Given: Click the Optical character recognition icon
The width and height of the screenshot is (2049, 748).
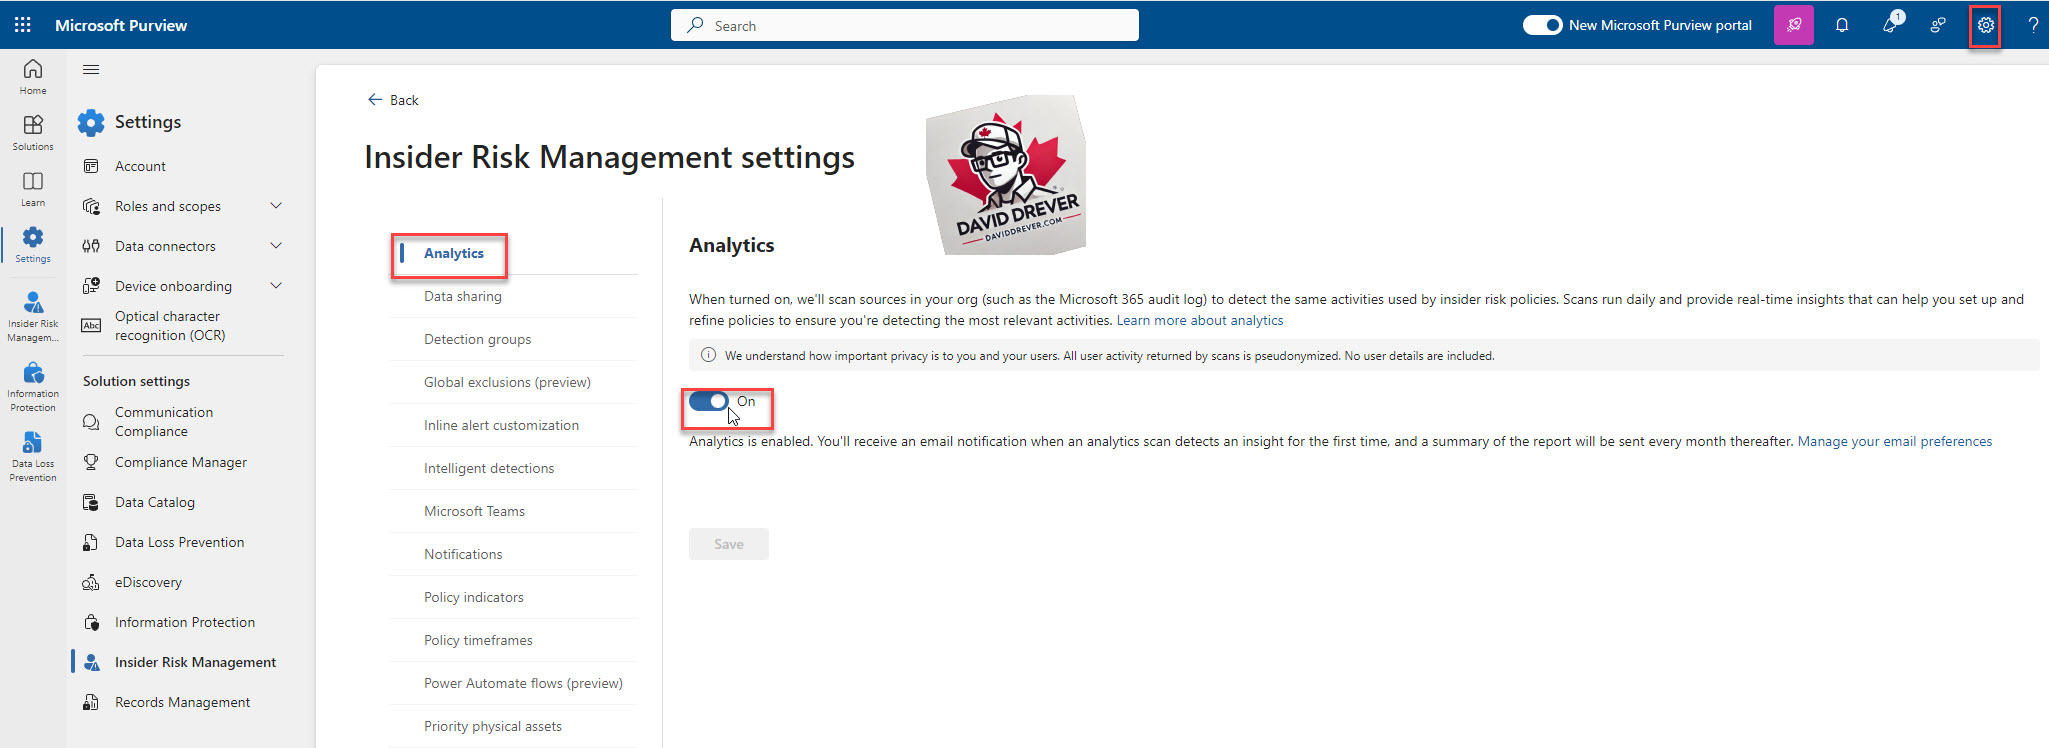Looking at the screenshot, I should 91,325.
